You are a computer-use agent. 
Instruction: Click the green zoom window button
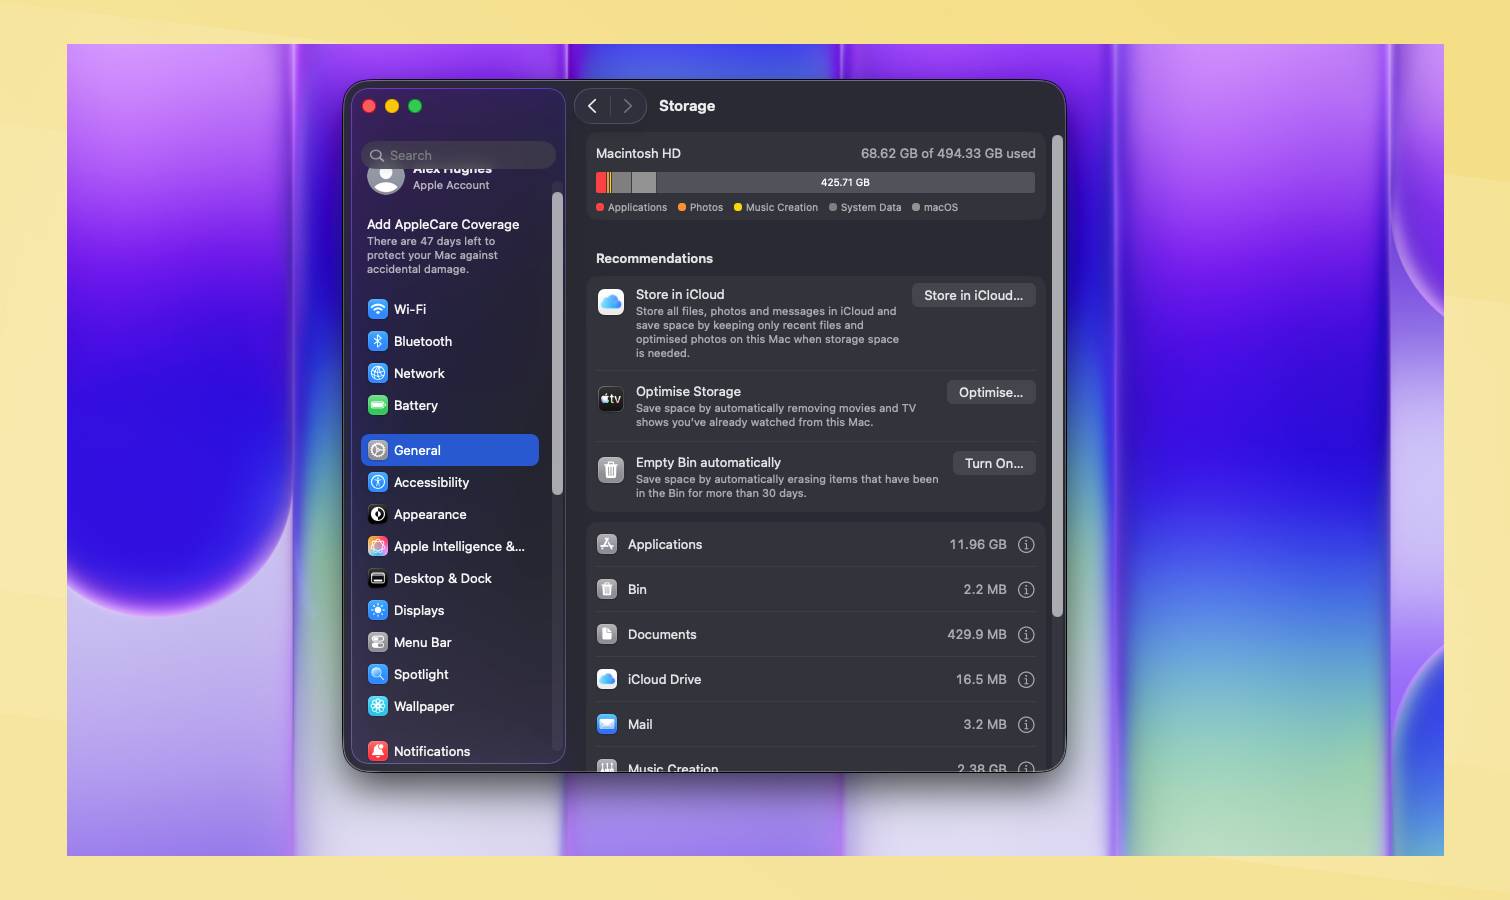tap(415, 106)
